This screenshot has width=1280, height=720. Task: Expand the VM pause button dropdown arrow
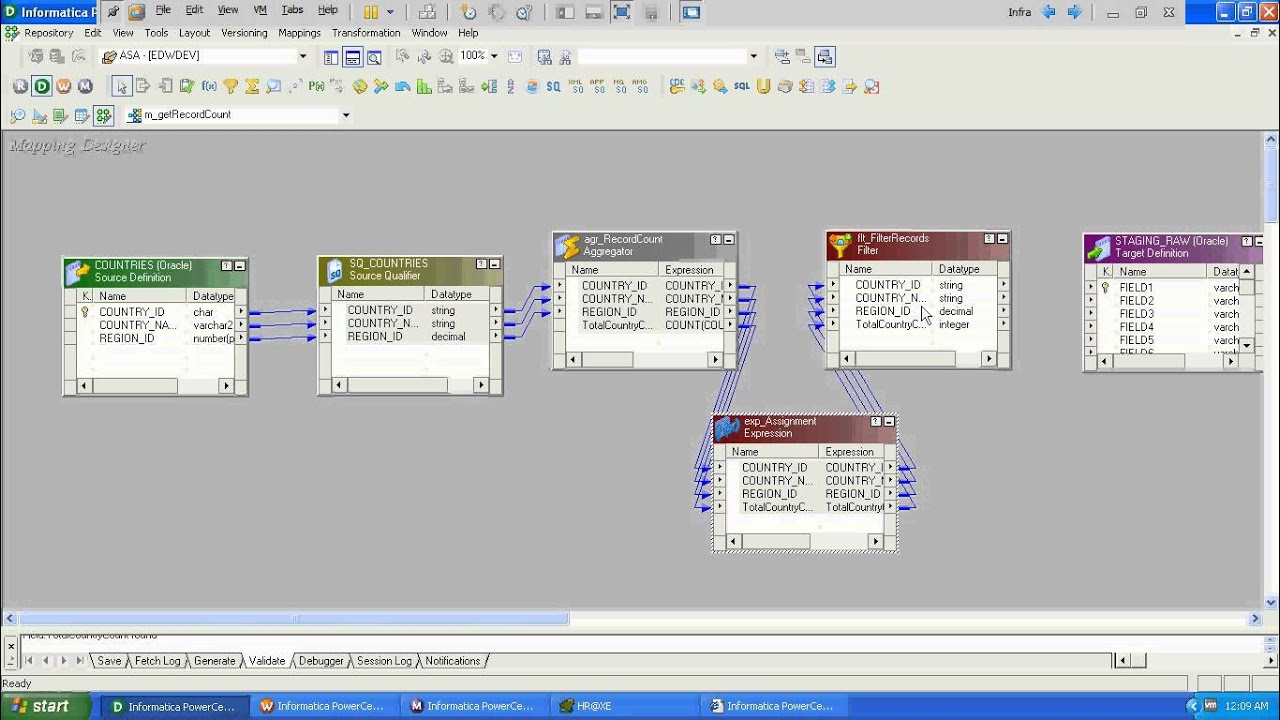[390, 12]
